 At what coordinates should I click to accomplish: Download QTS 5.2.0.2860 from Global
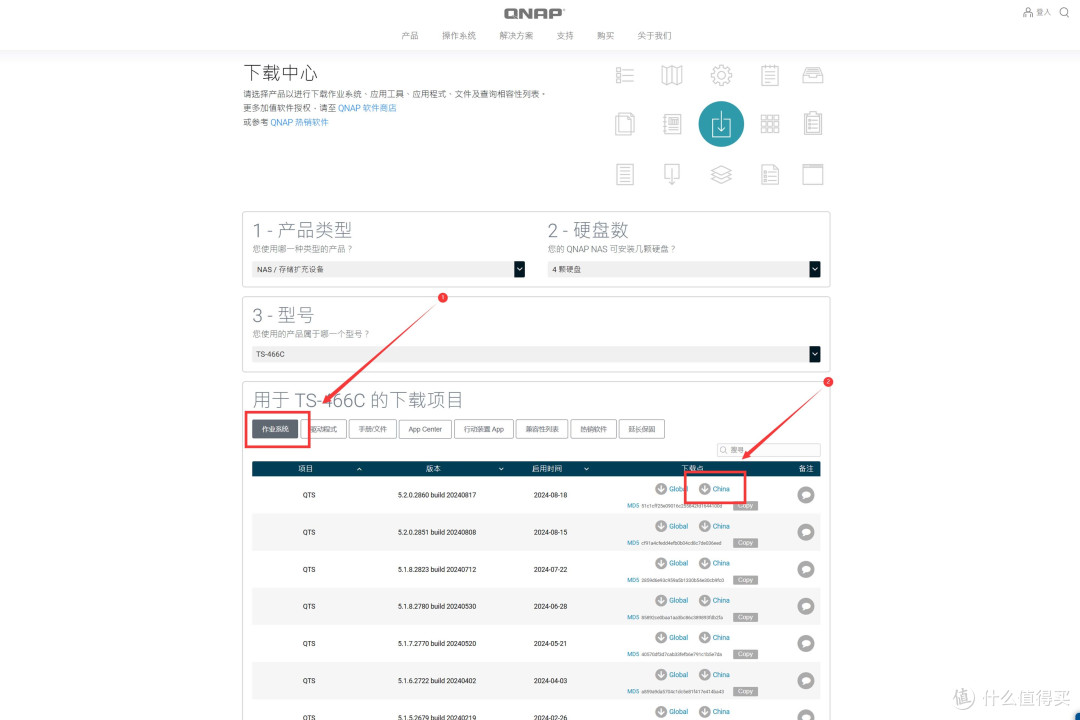672,488
